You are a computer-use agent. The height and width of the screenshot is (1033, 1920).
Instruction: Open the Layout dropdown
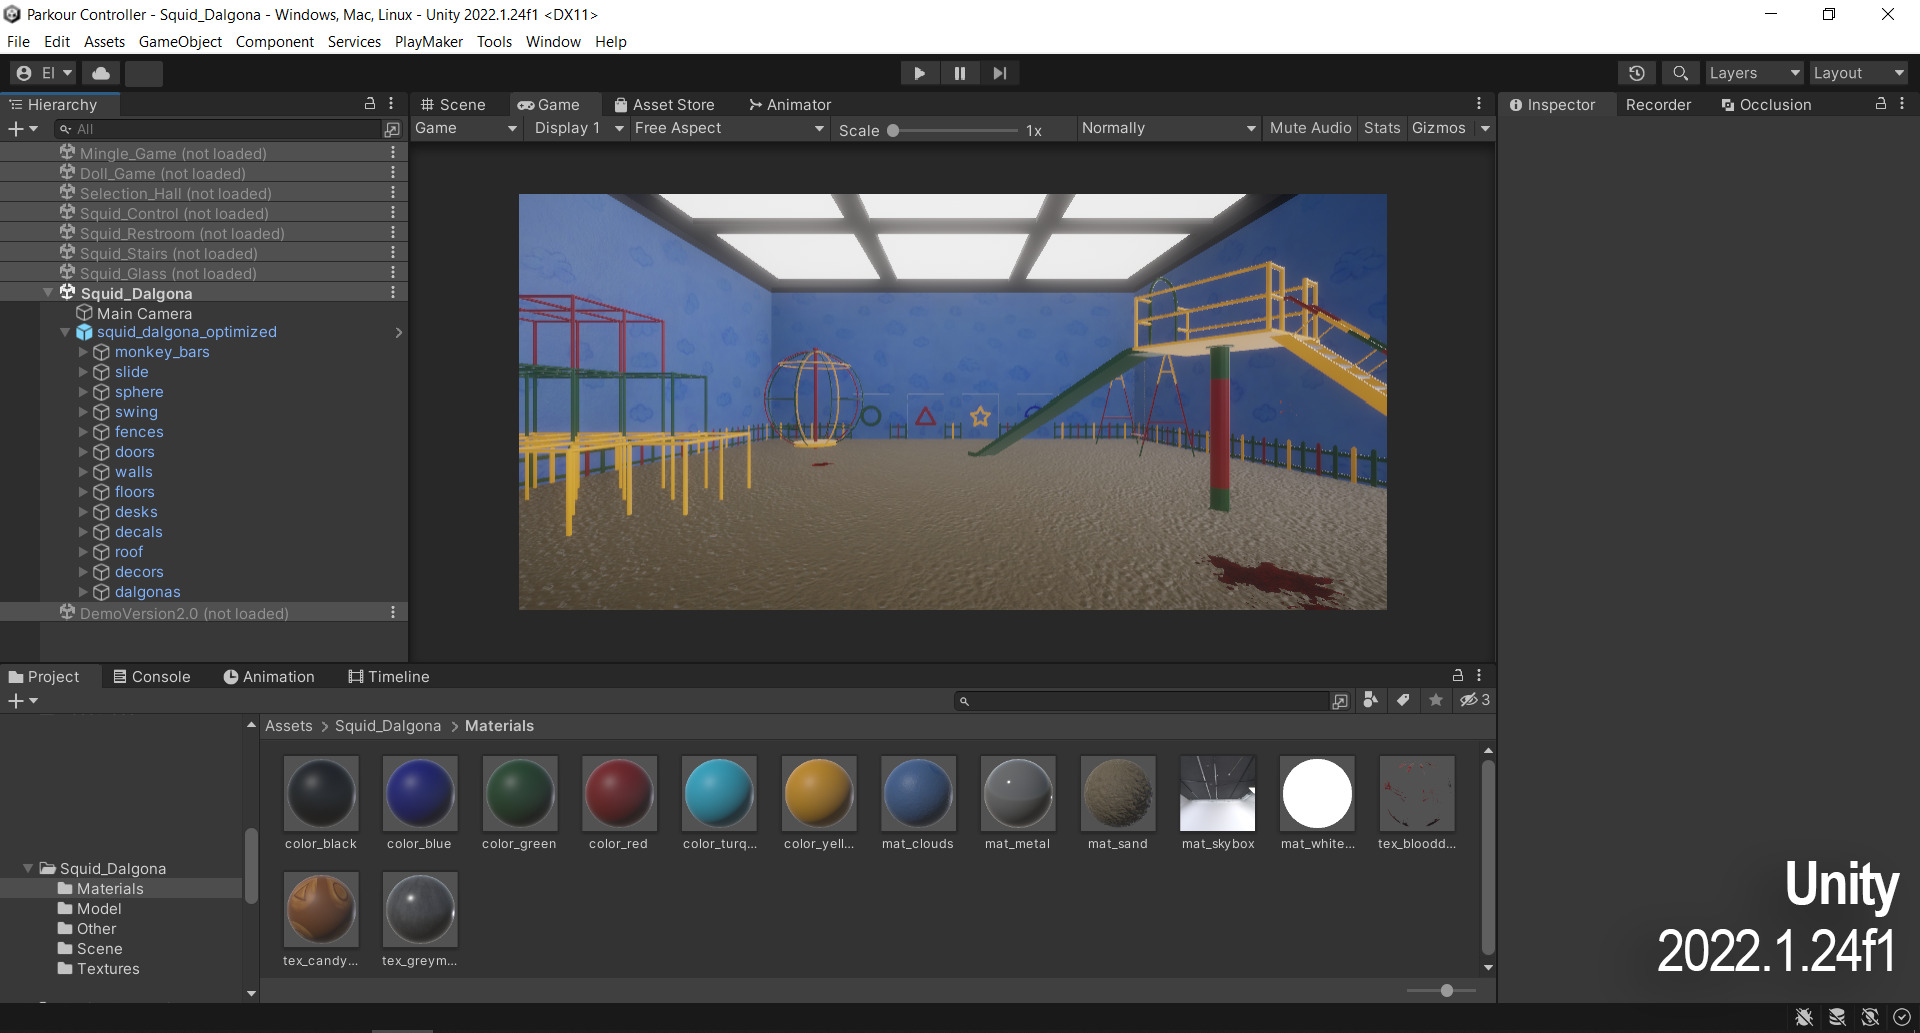[1858, 73]
